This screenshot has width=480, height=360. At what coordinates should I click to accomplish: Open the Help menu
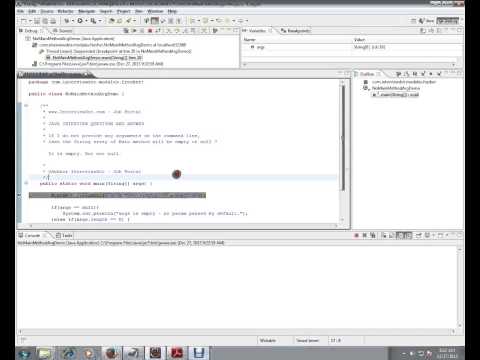[172, 11]
